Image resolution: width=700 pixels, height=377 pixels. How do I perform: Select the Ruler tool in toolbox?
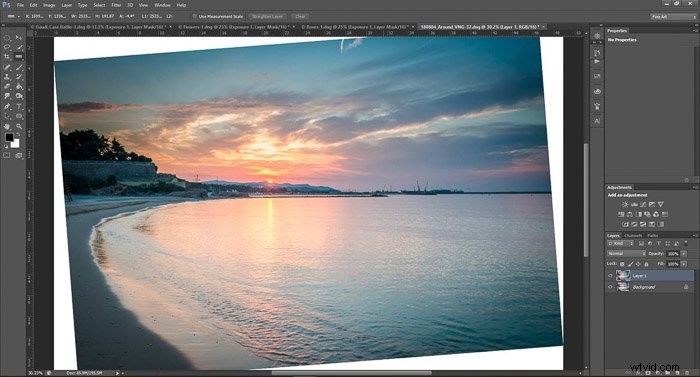pos(19,56)
